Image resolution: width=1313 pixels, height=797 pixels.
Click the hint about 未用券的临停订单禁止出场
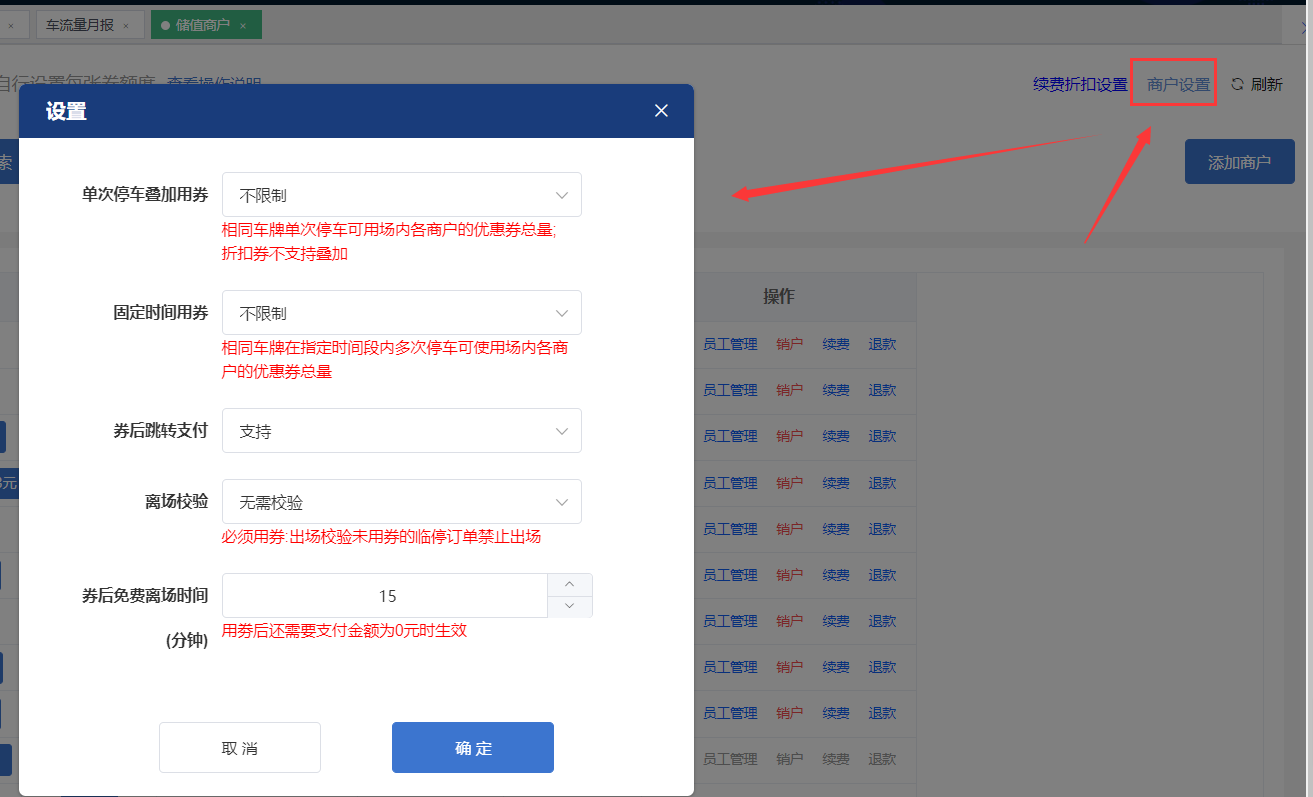381,537
